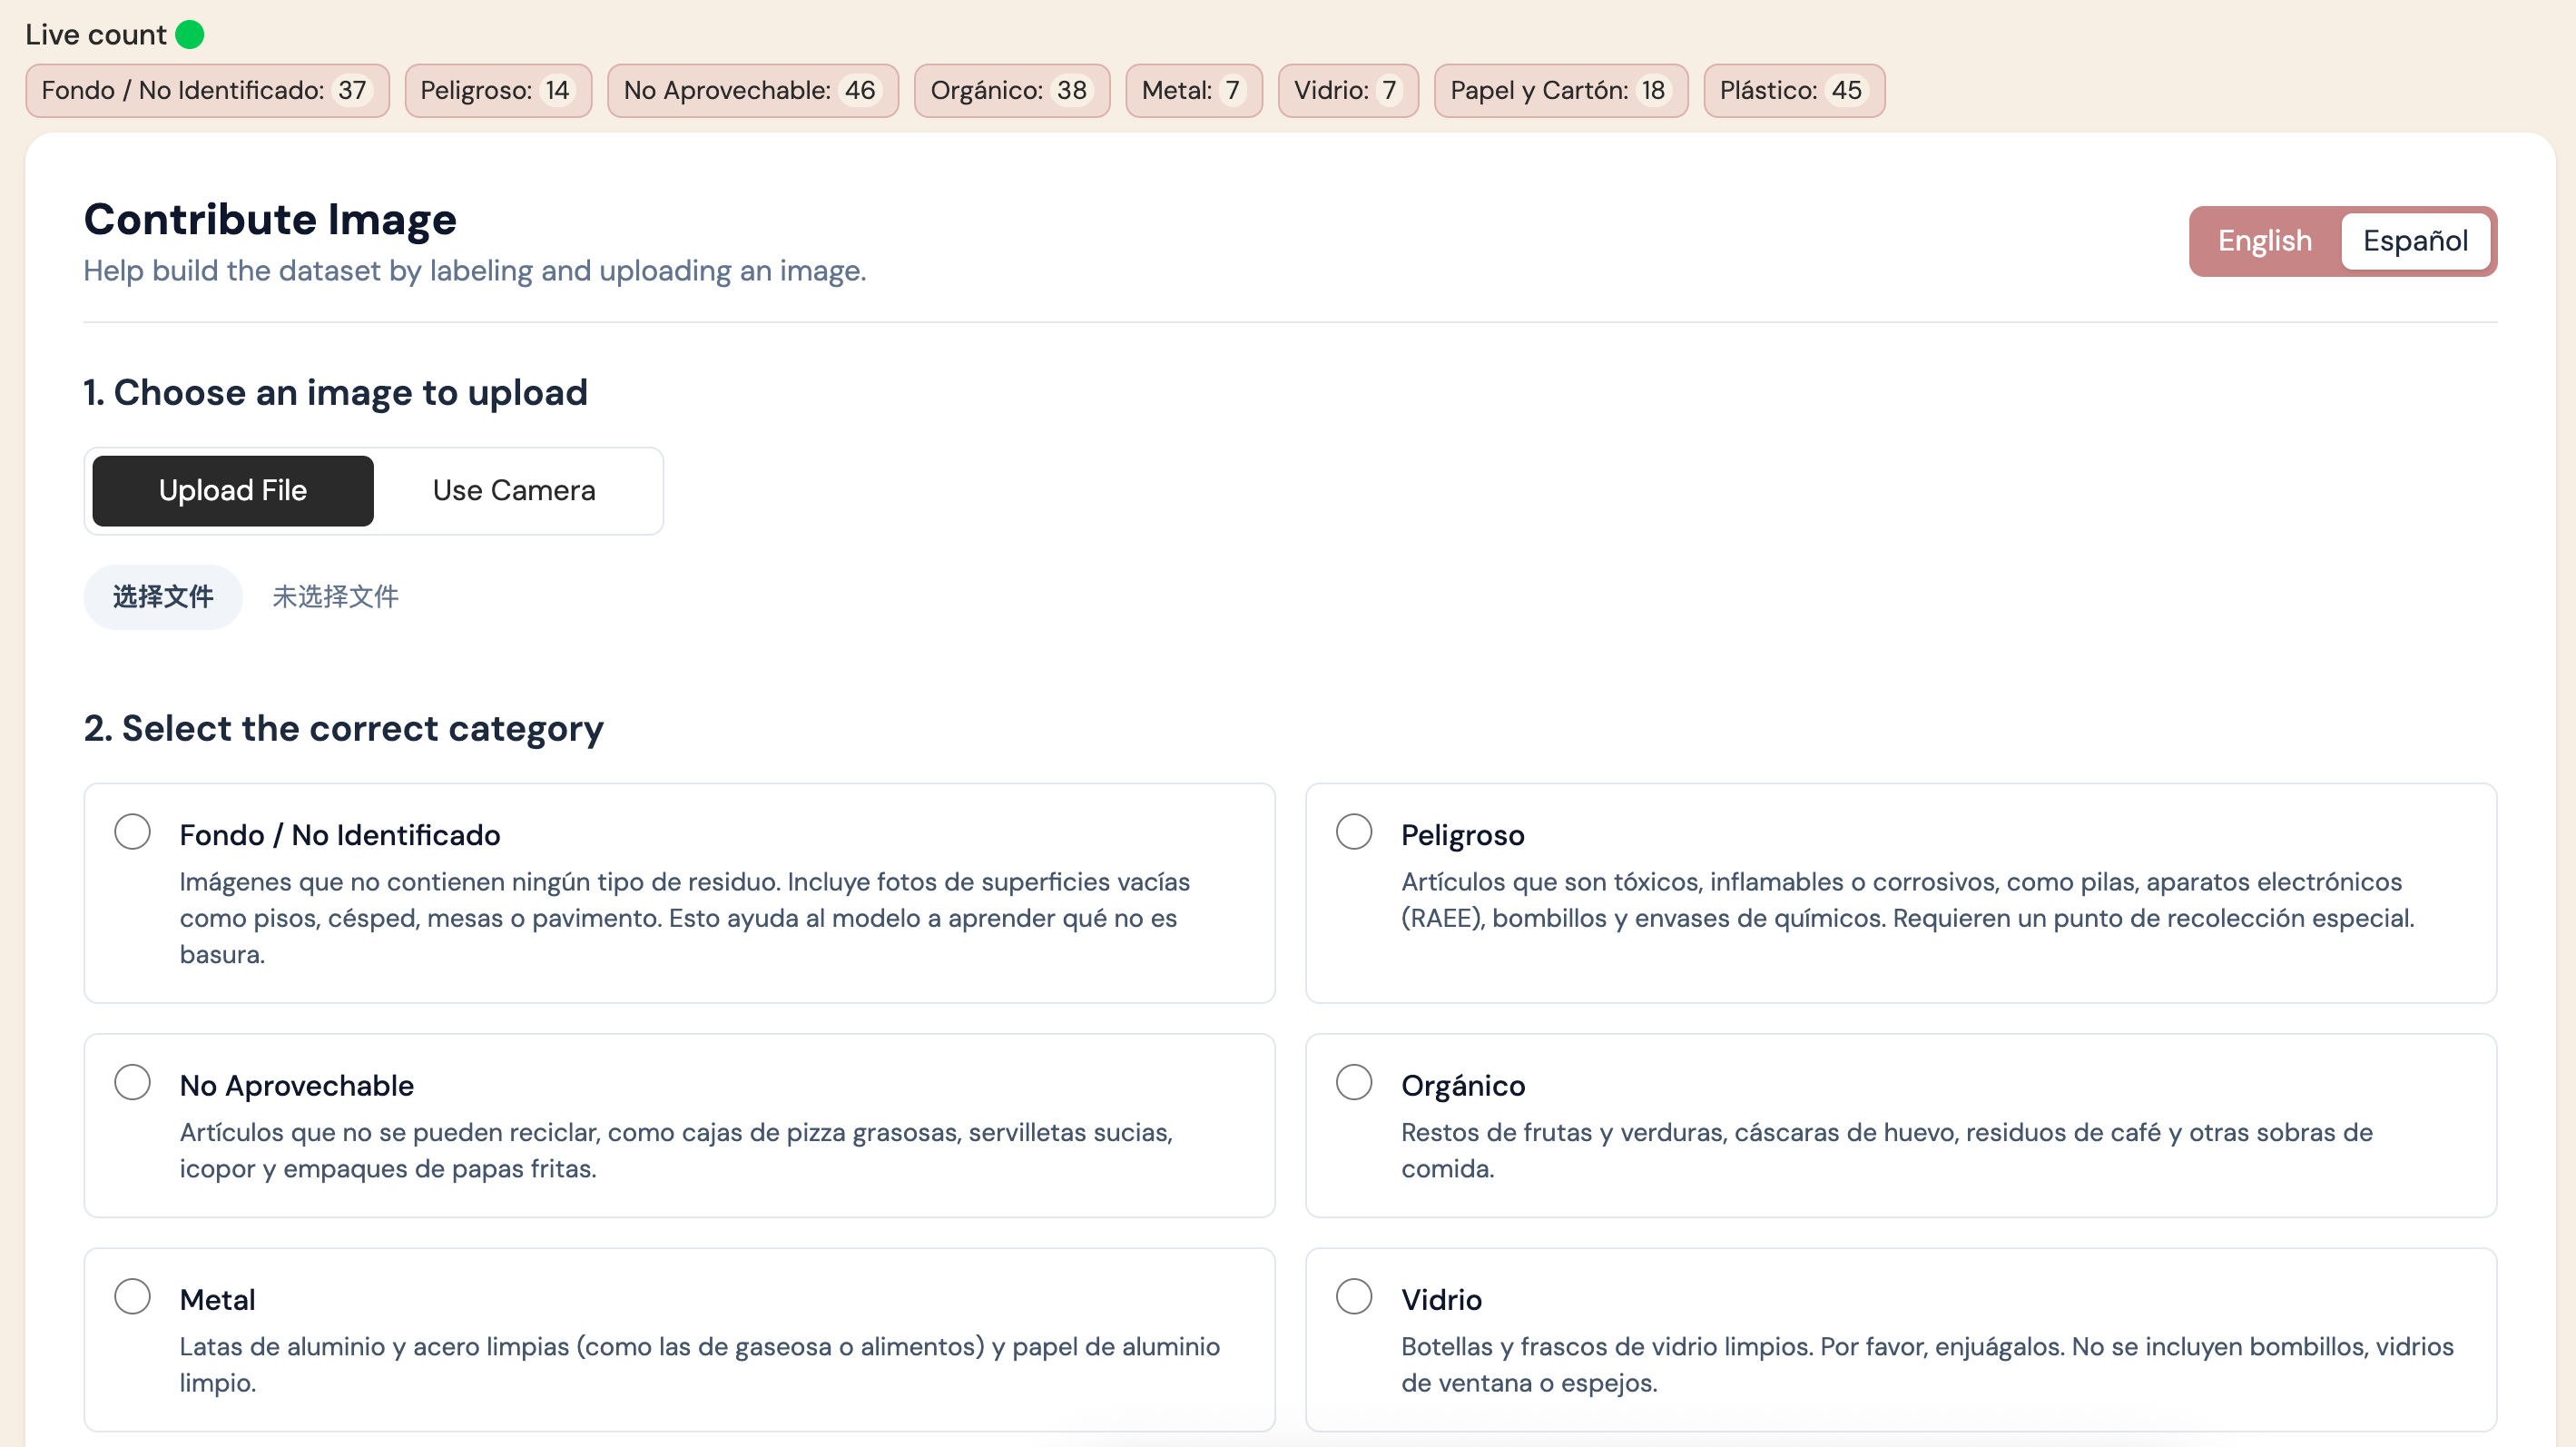This screenshot has width=2576, height=1447.
Task: Switch language to English
Action: click(x=2264, y=241)
